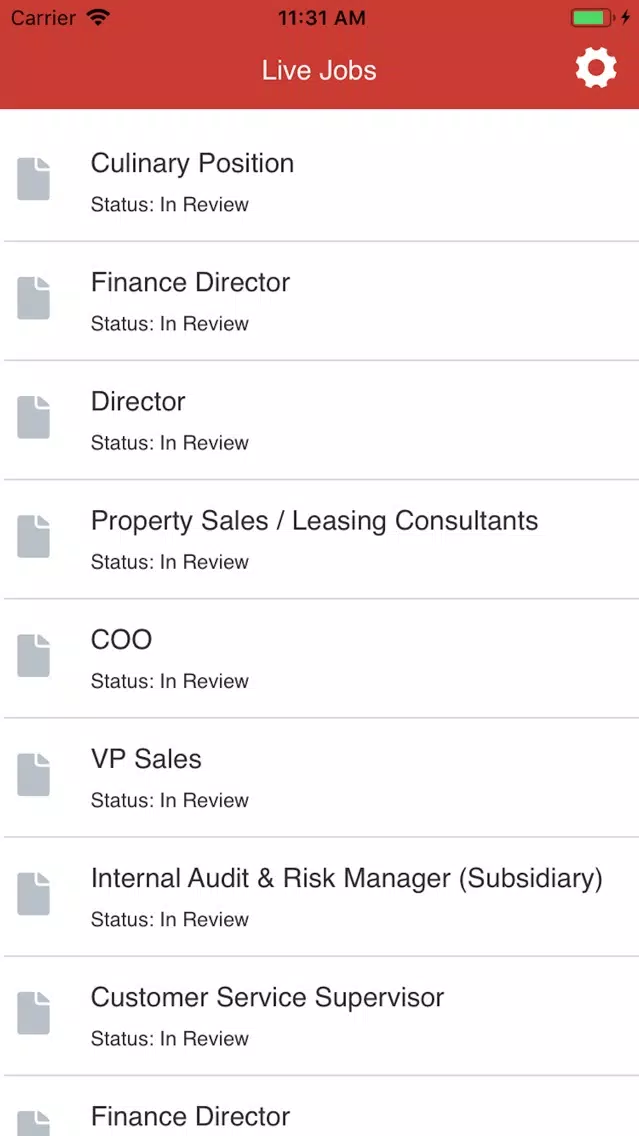This screenshot has width=639, height=1136.
Task: Open the first Finance Director job title
Action: click(191, 283)
